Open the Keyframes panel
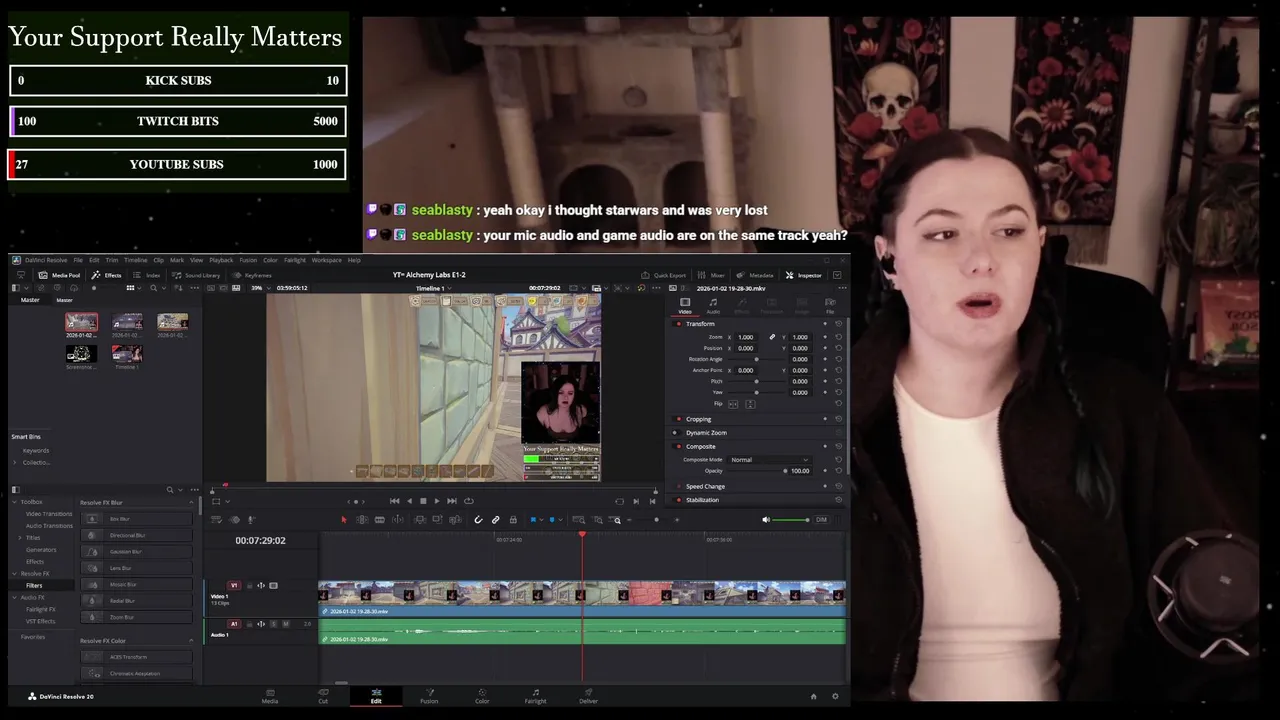The image size is (1280, 720). pos(252,275)
